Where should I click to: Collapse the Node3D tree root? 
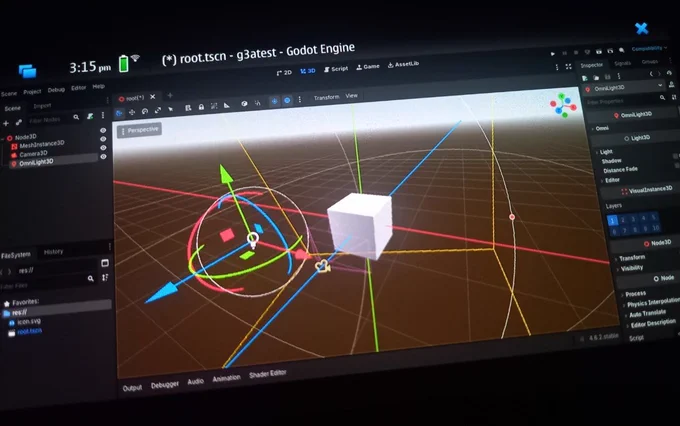tap(3, 139)
